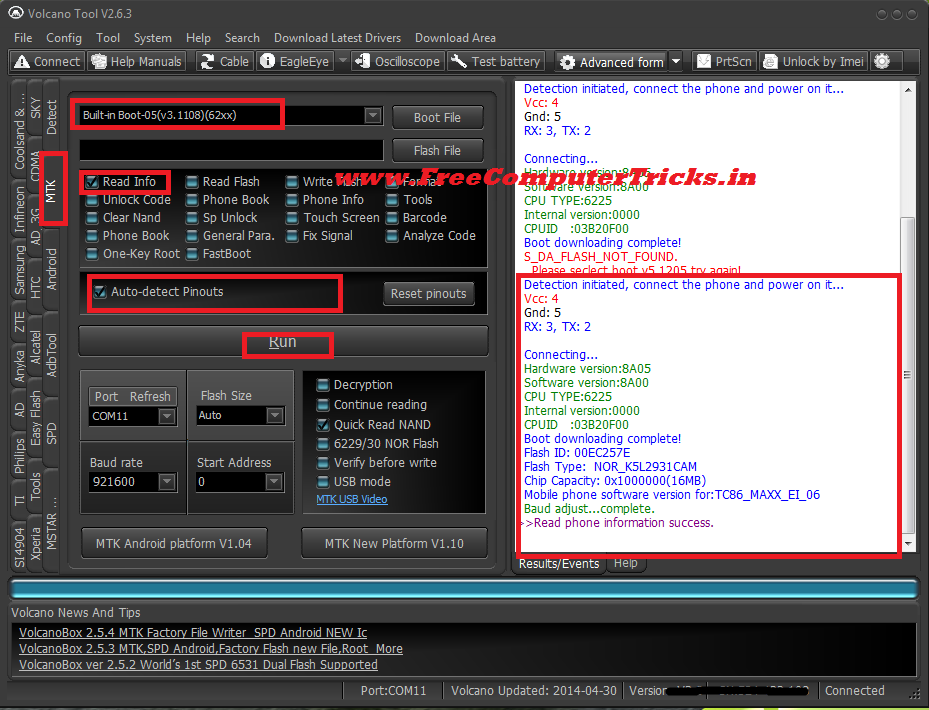929x710 pixels.
Task: Enable the Unlock Code option
Action: coord(92,200)
